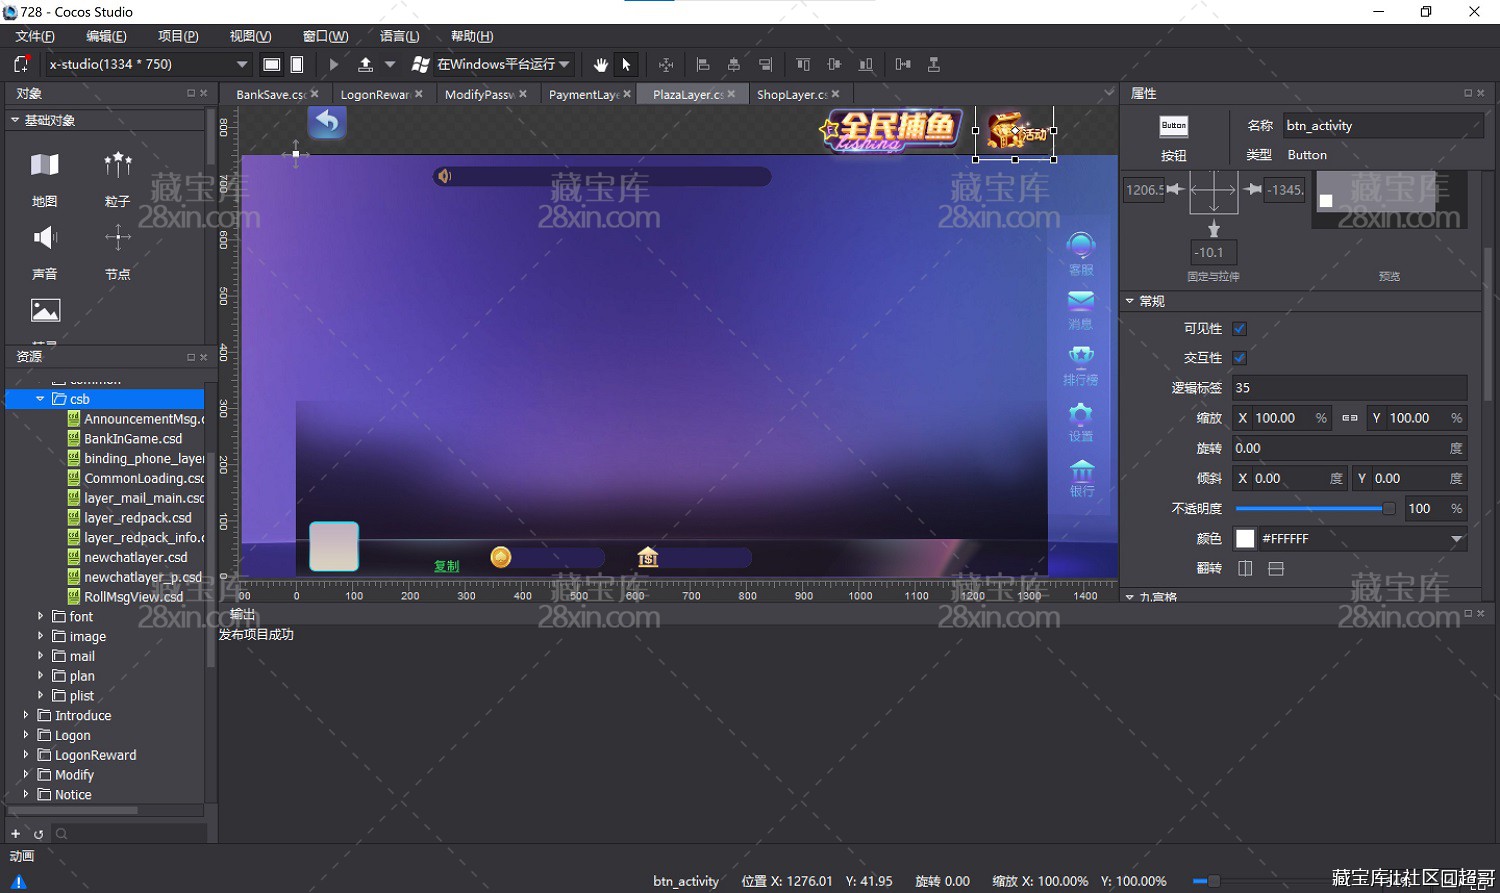
Task: Align selected objects to top
Action: pos(803,64)
